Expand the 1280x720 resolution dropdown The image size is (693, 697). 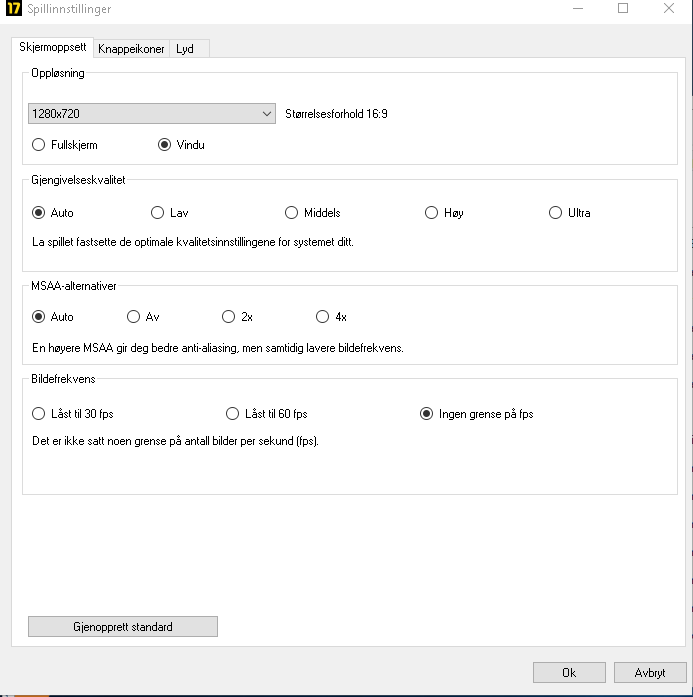point(152,114)
